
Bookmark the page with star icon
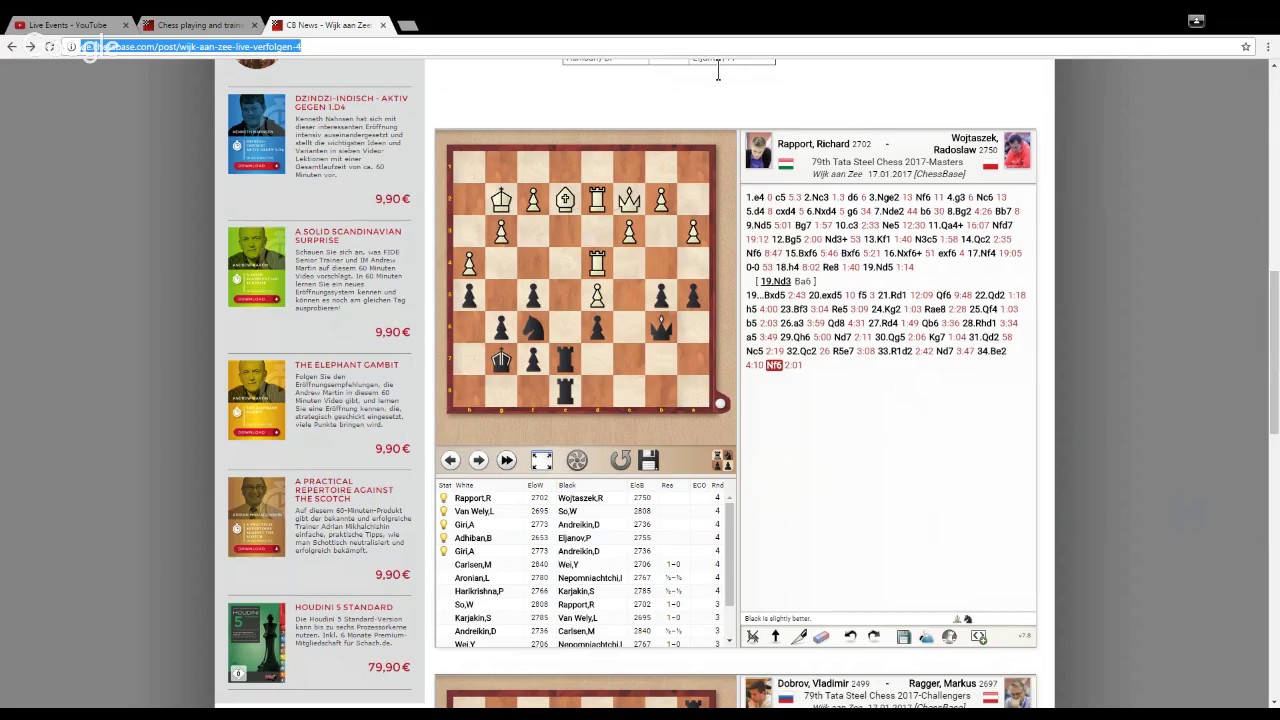(1246, 46)
